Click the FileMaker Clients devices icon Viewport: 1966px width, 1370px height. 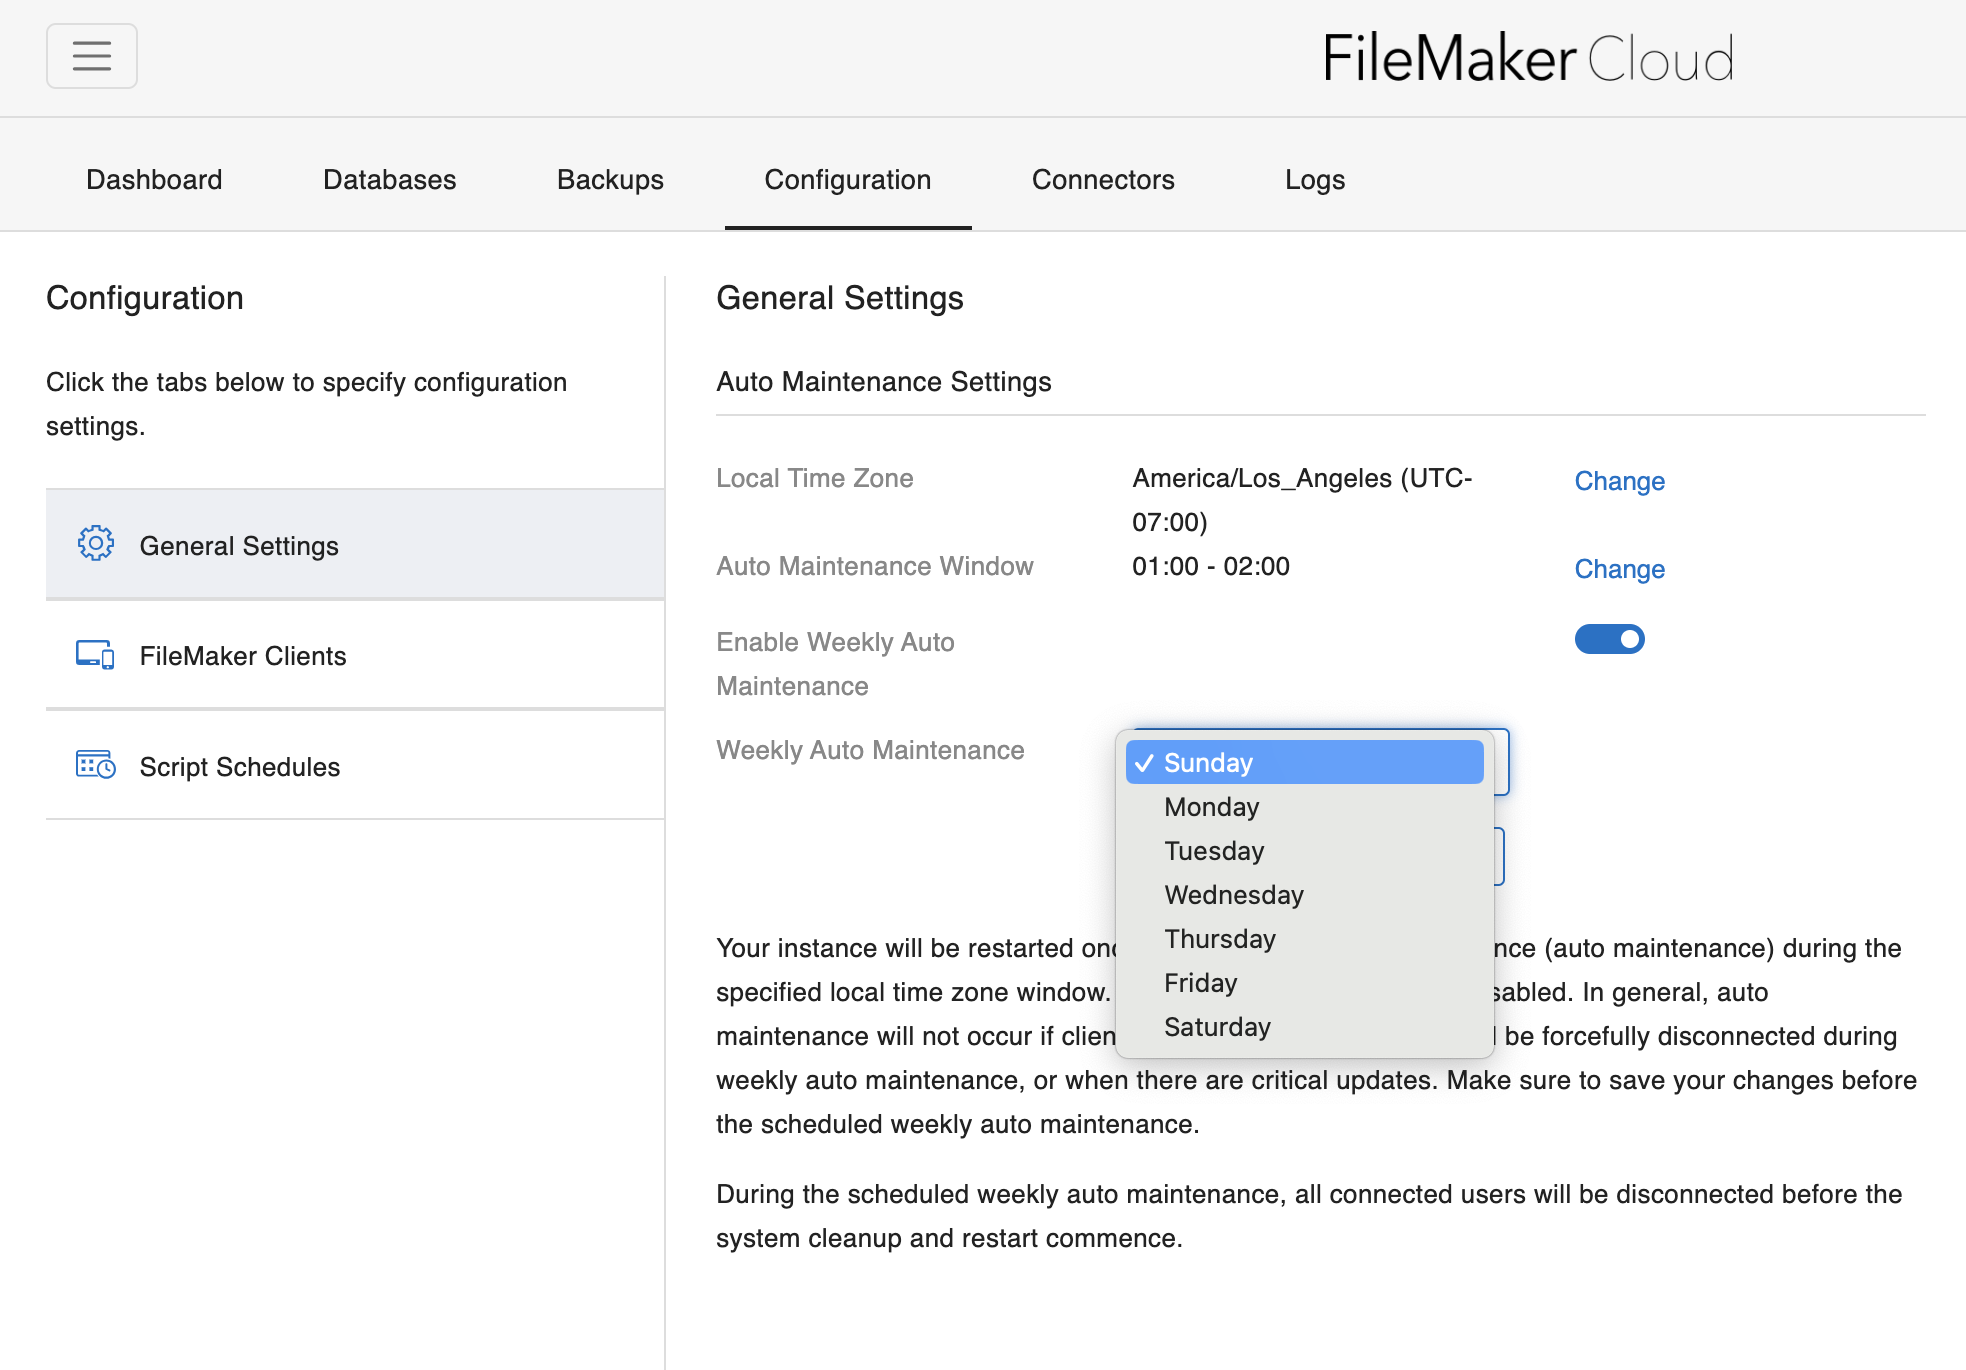pyautogui.click(x=96, y=655)
